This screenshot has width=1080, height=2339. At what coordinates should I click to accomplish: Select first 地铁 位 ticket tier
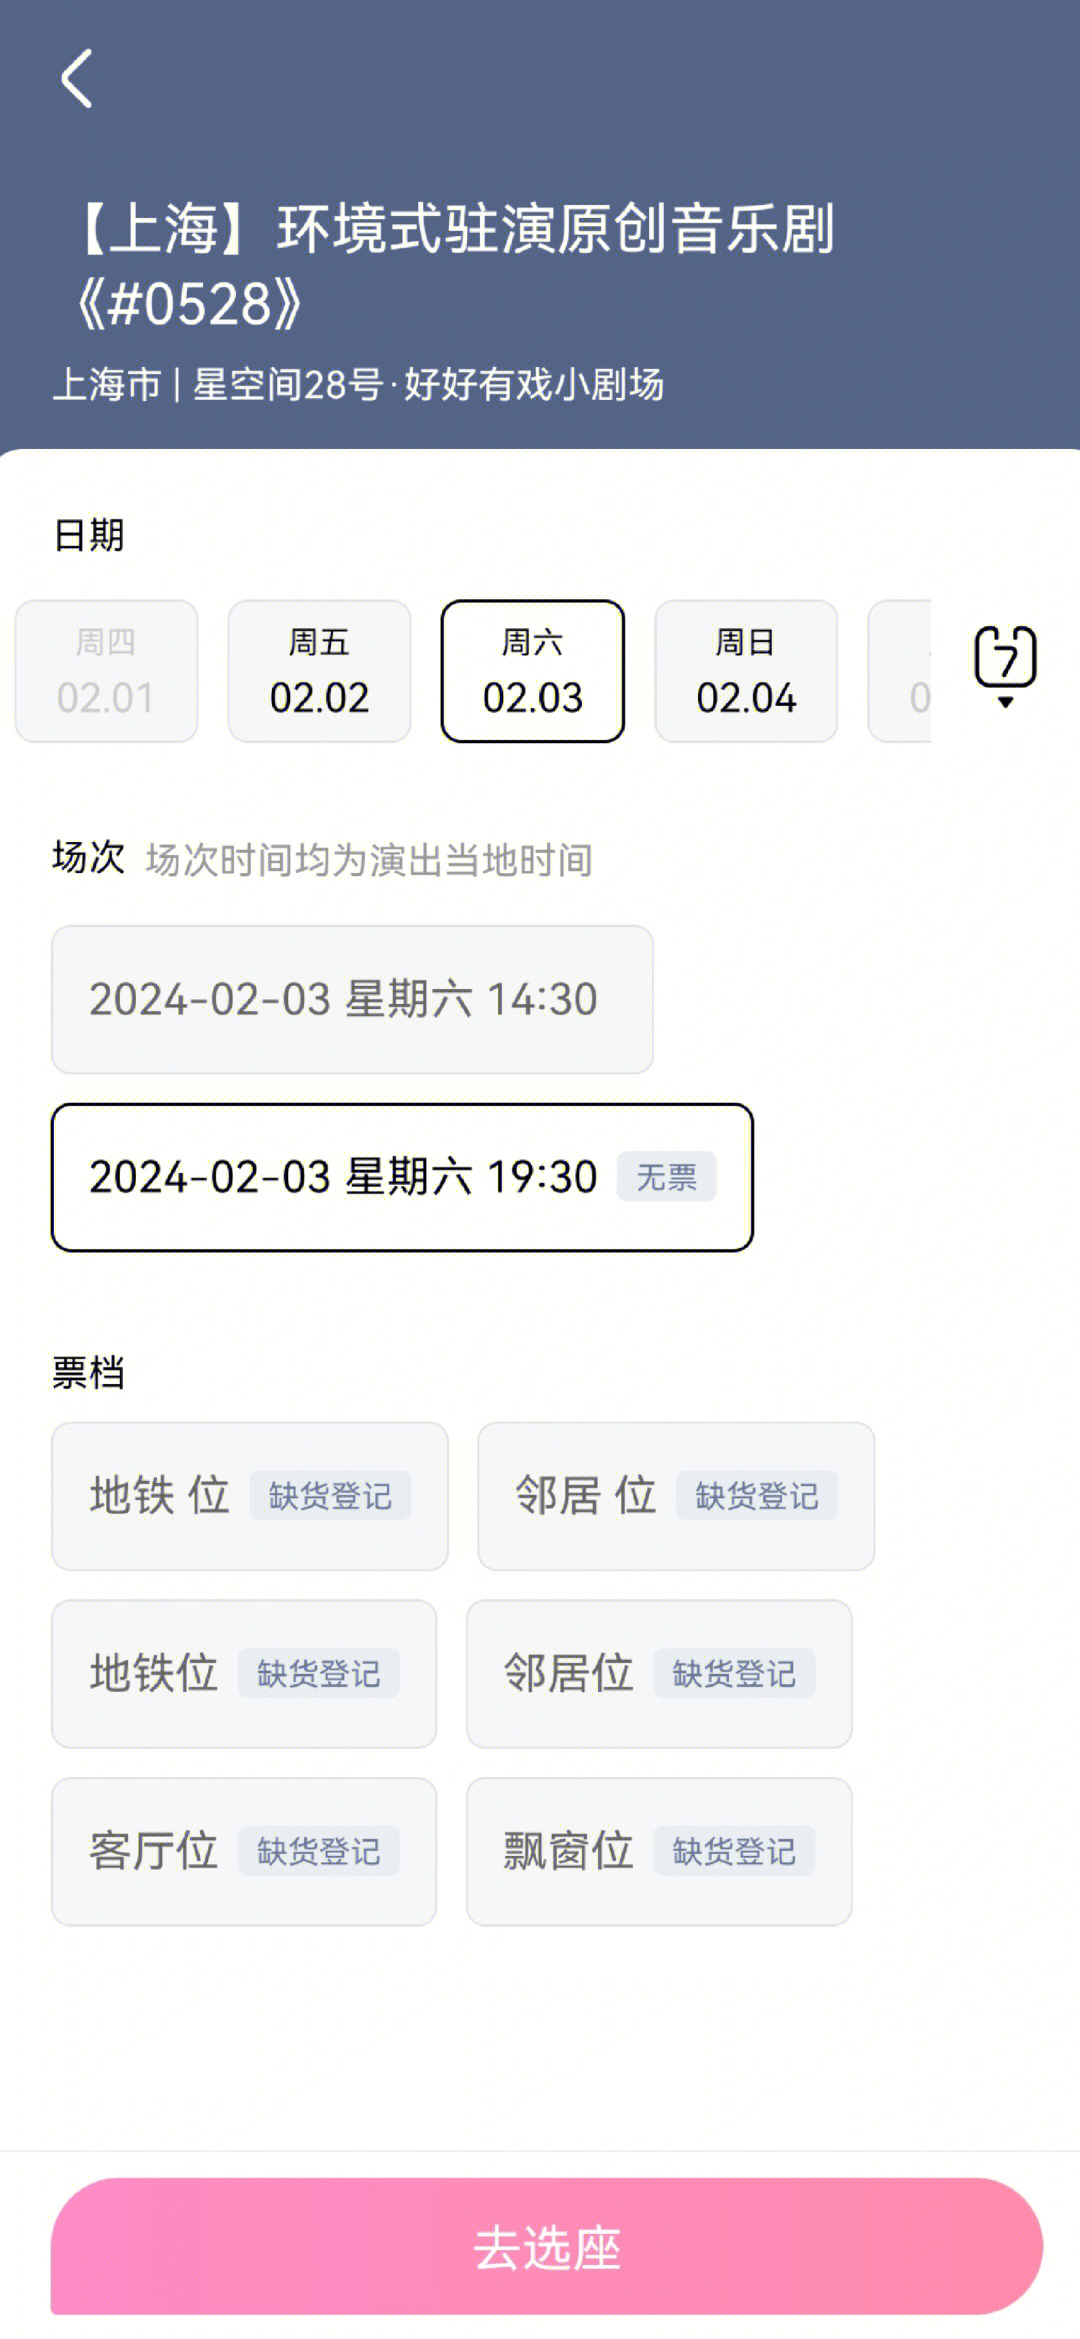[x=250, y=1496]
